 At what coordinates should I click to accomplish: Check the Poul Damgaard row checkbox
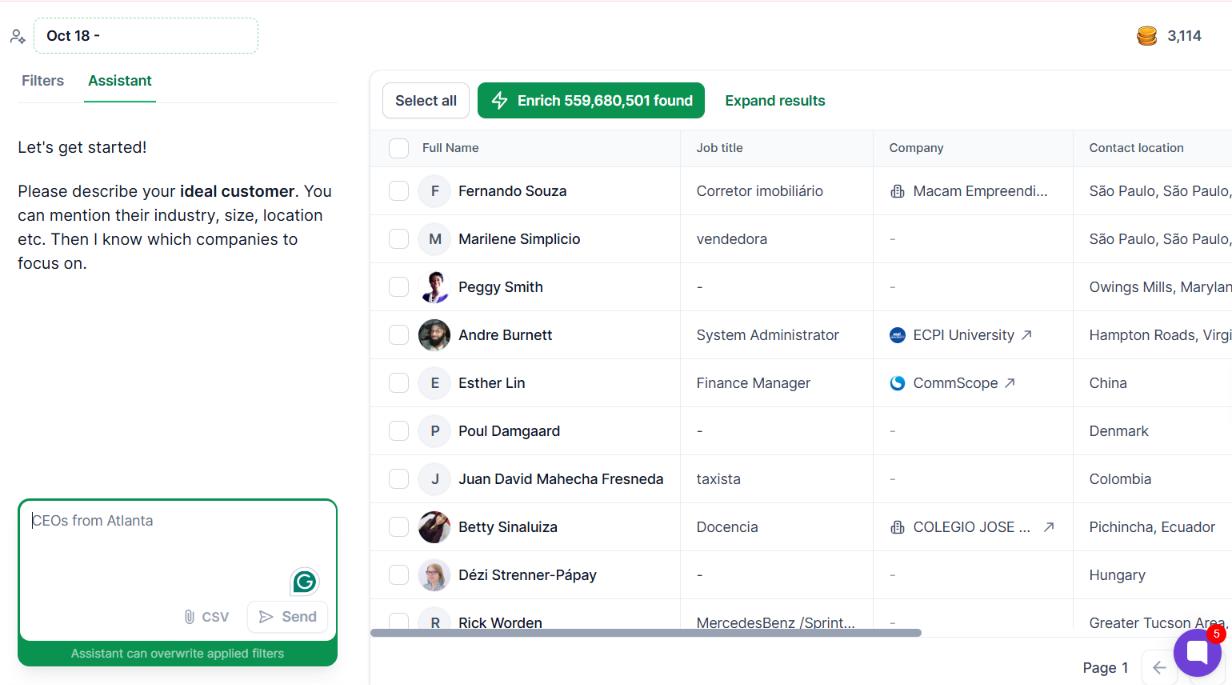point(399,431)
